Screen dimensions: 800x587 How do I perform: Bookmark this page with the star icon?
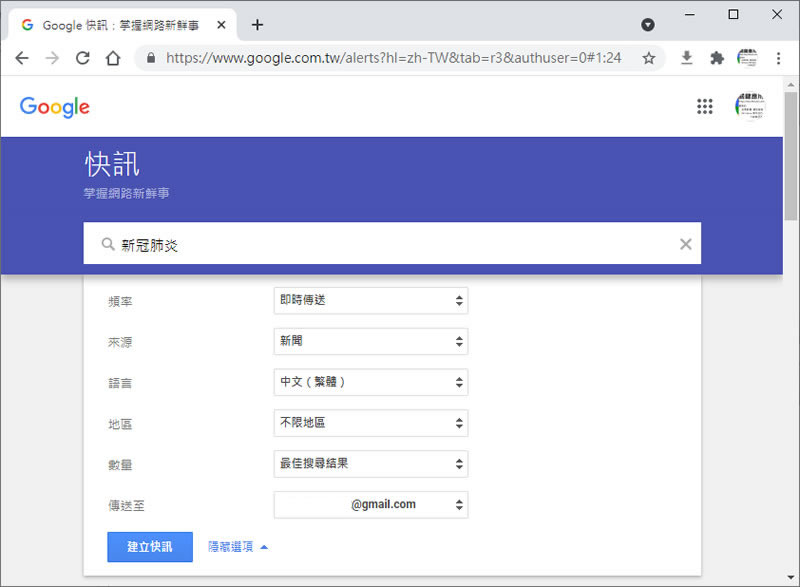[648, 58]
